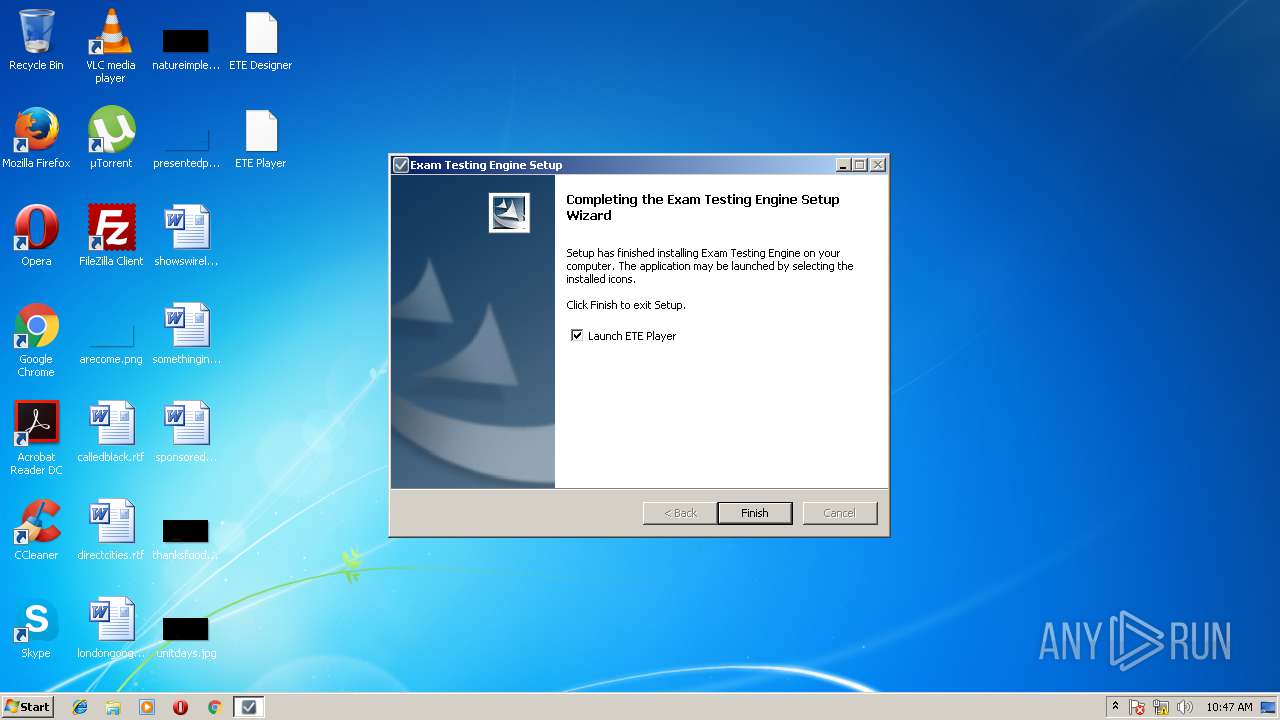Select the directcities.rtf document icon
Viewport: 1280px width, 720px height.
coord(110,530)
